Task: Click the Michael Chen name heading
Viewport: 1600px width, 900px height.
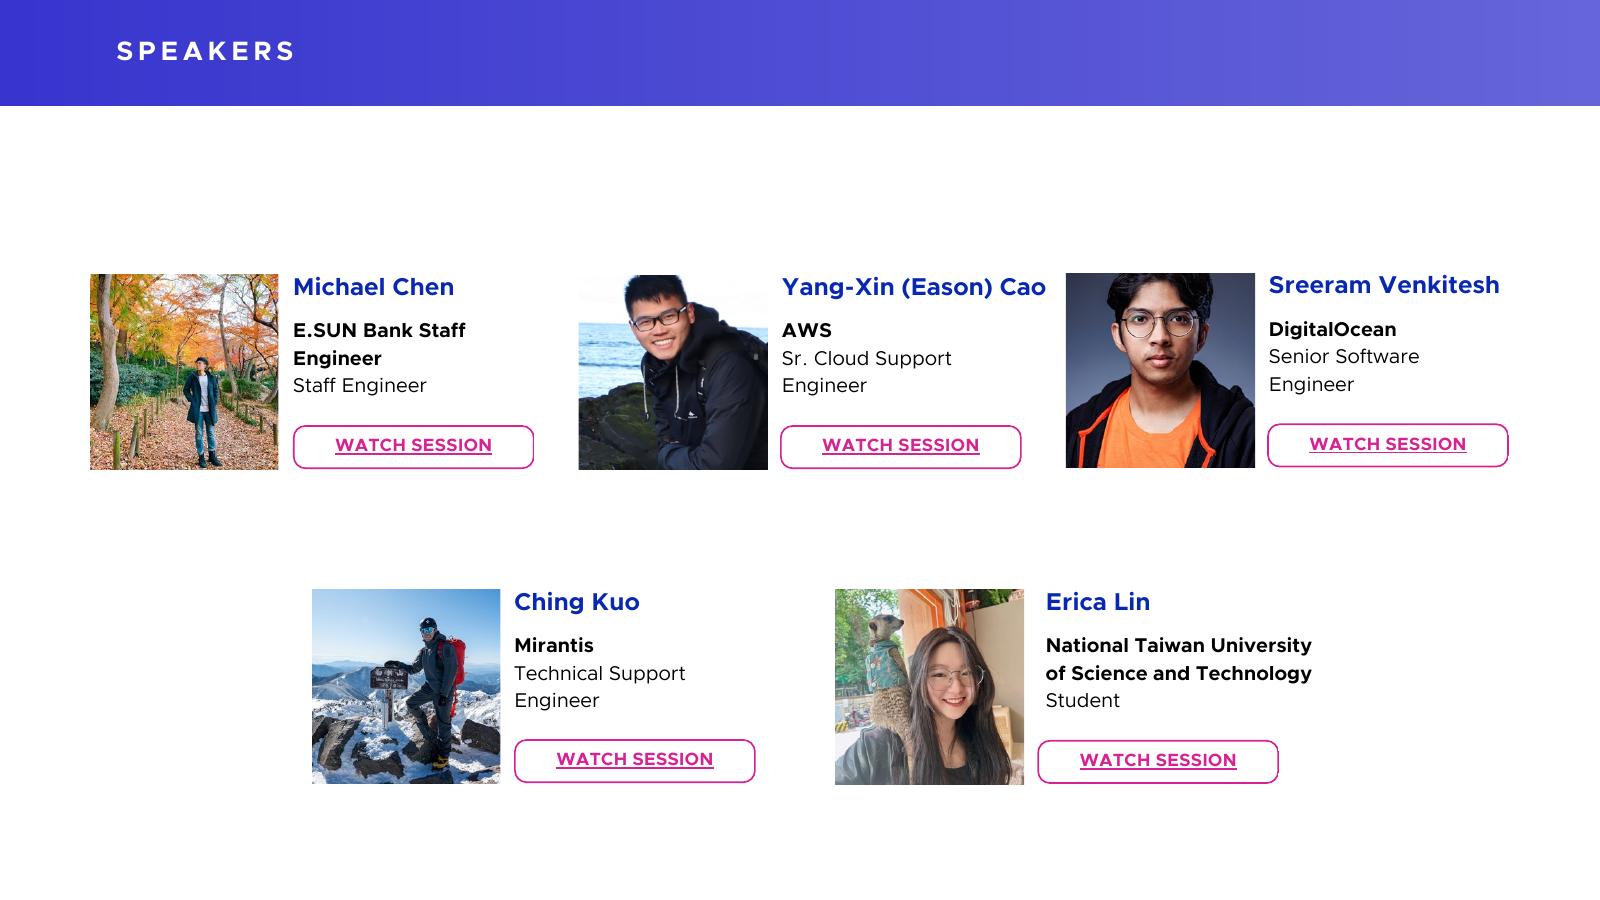Action: point(373,287)
